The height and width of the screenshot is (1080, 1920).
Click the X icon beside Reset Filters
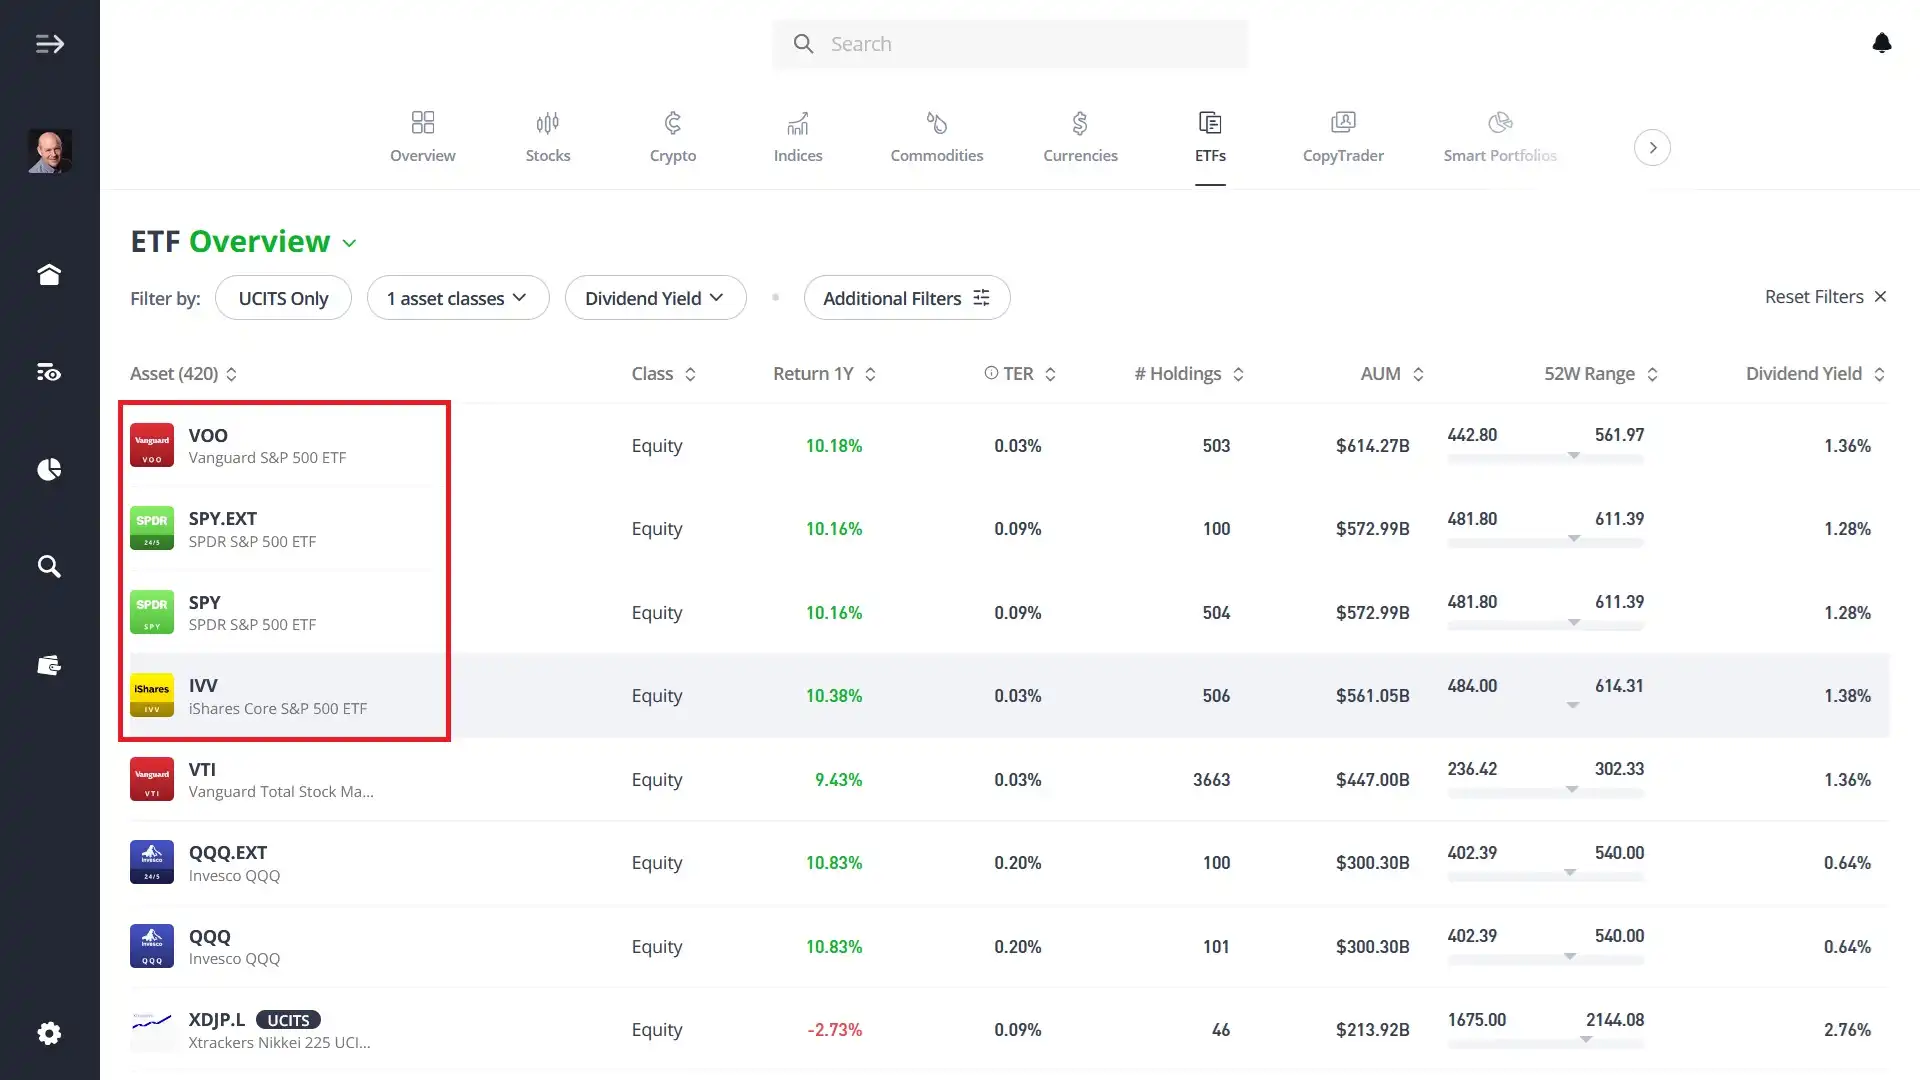(1880, 297)
